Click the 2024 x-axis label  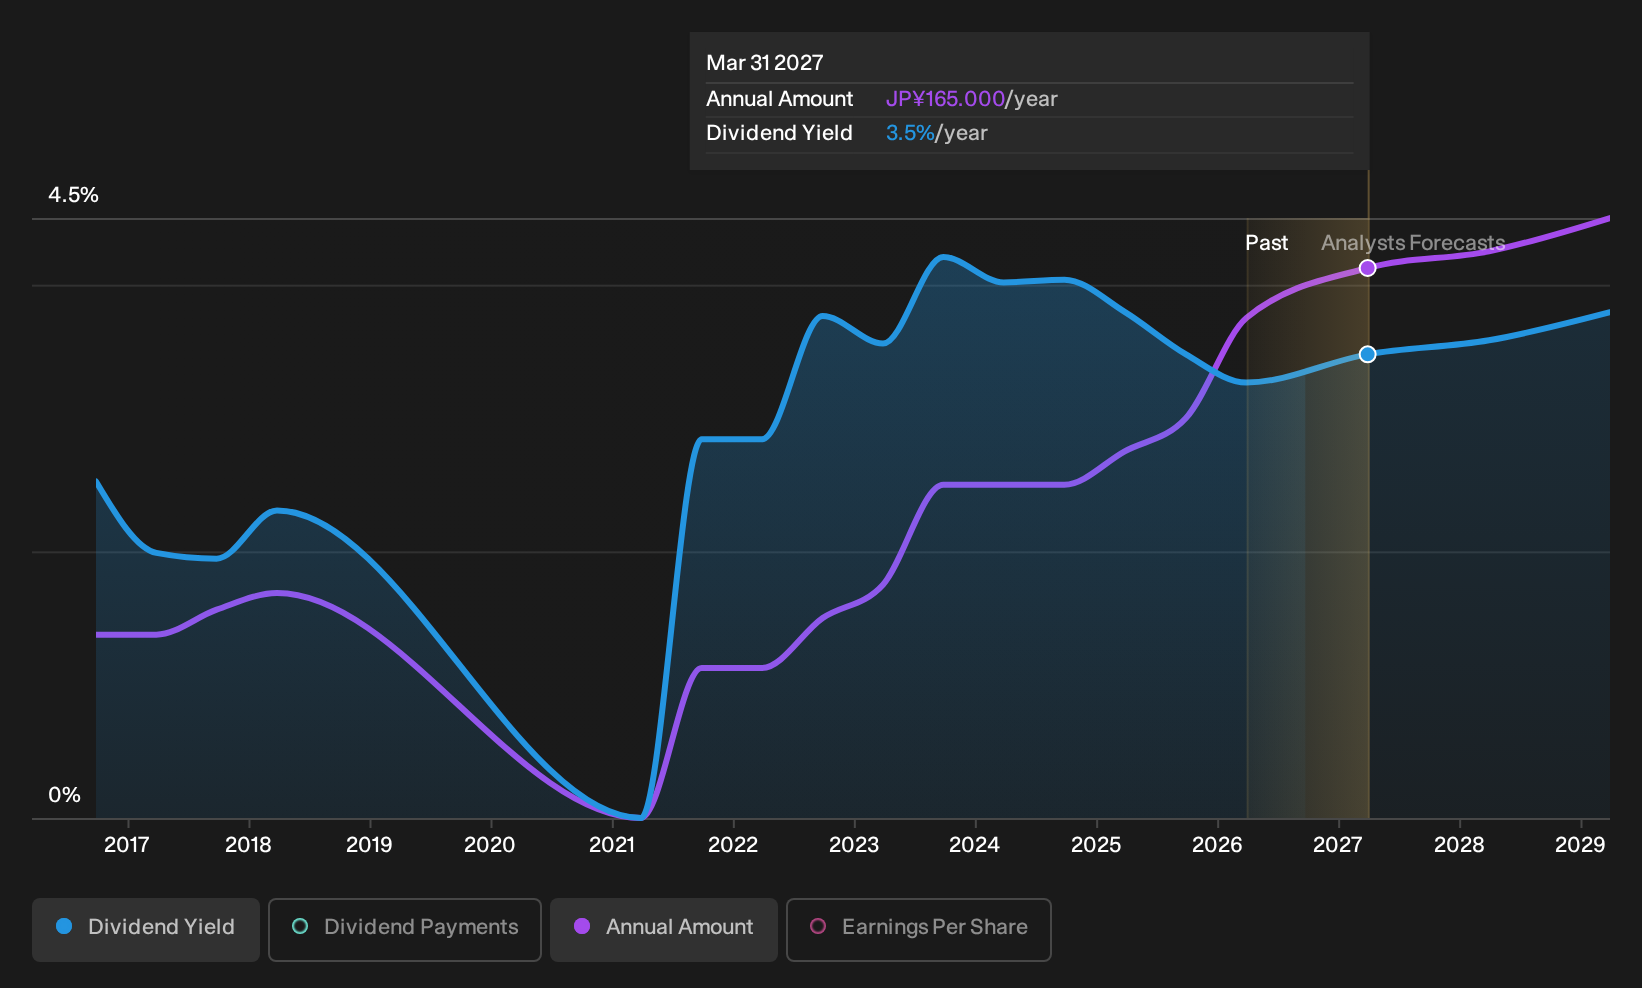click(975, 845)
